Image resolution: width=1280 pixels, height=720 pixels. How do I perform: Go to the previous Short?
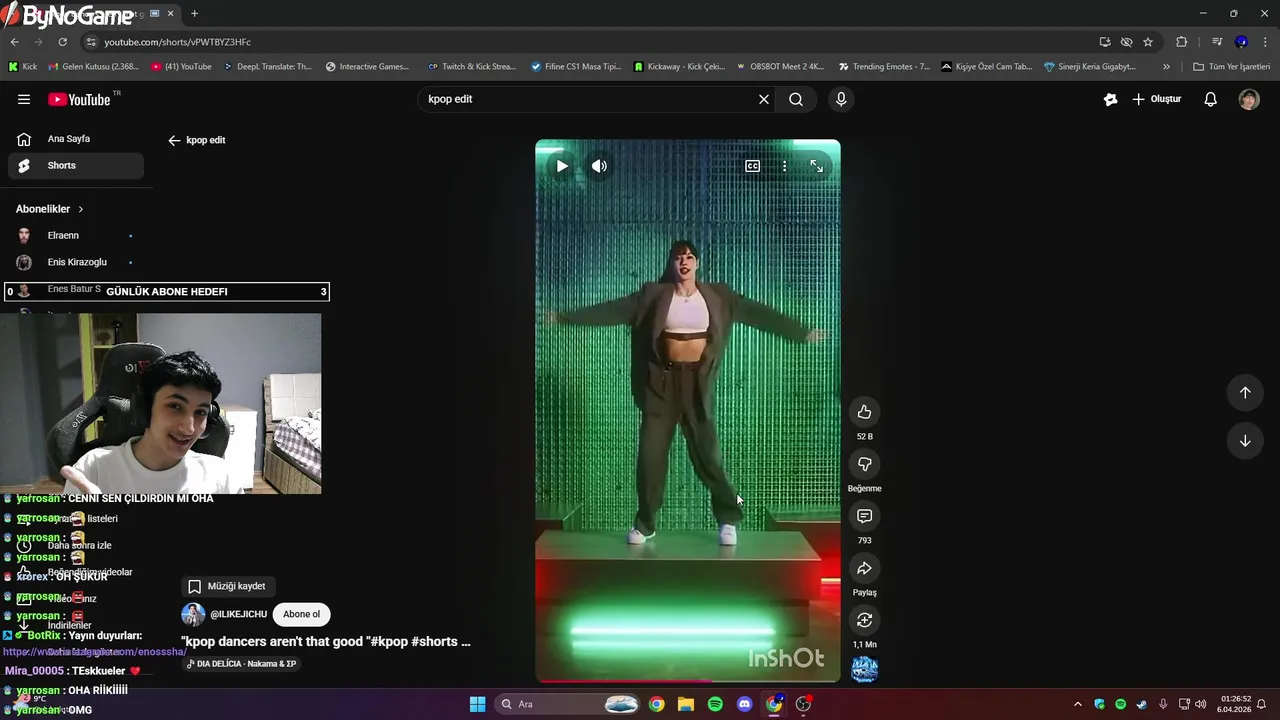coord(1245,393)
